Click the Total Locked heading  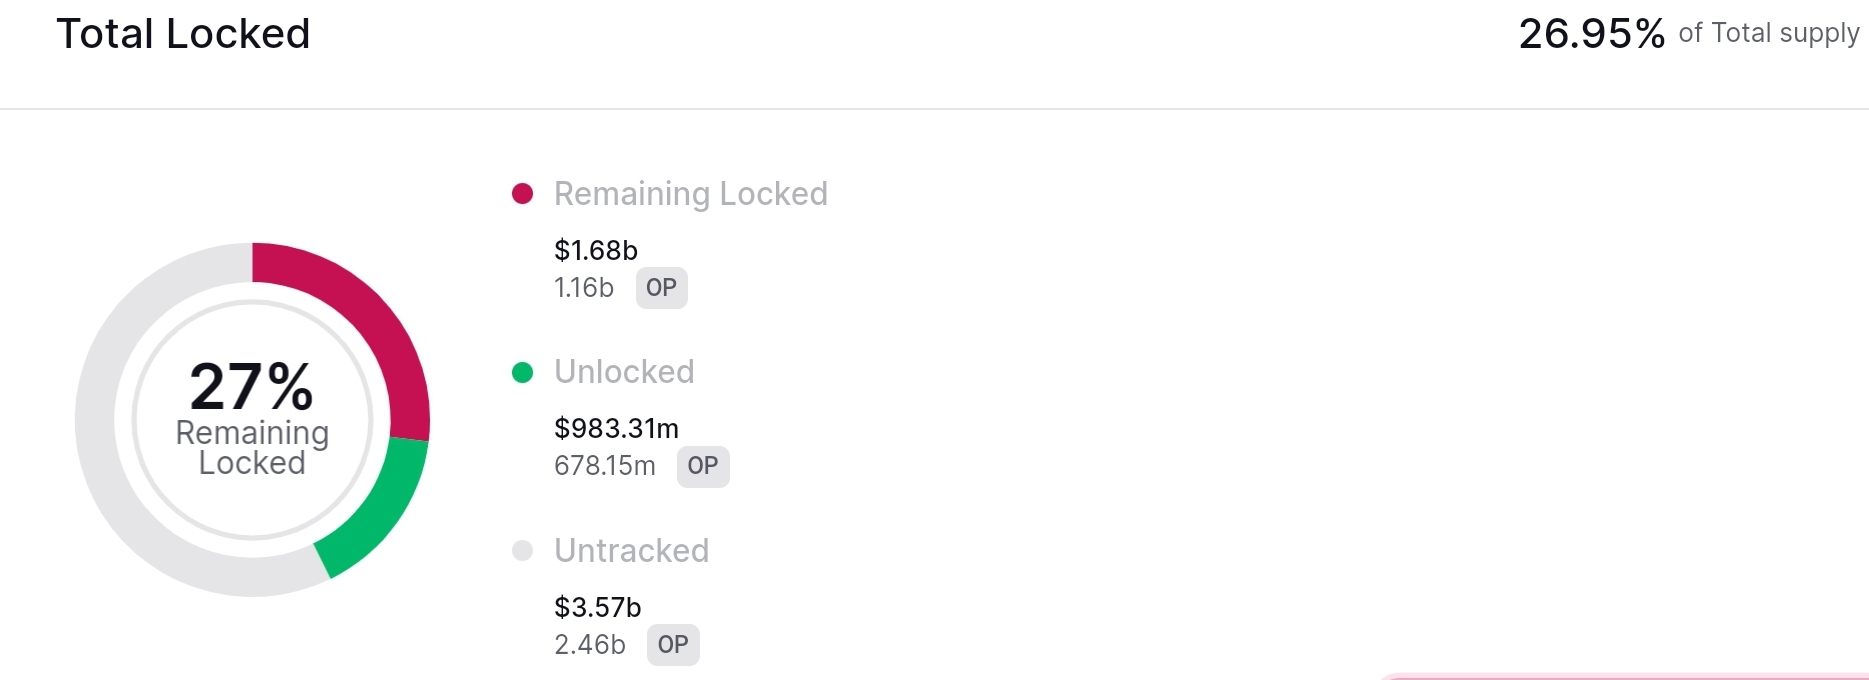click(183, 34)
